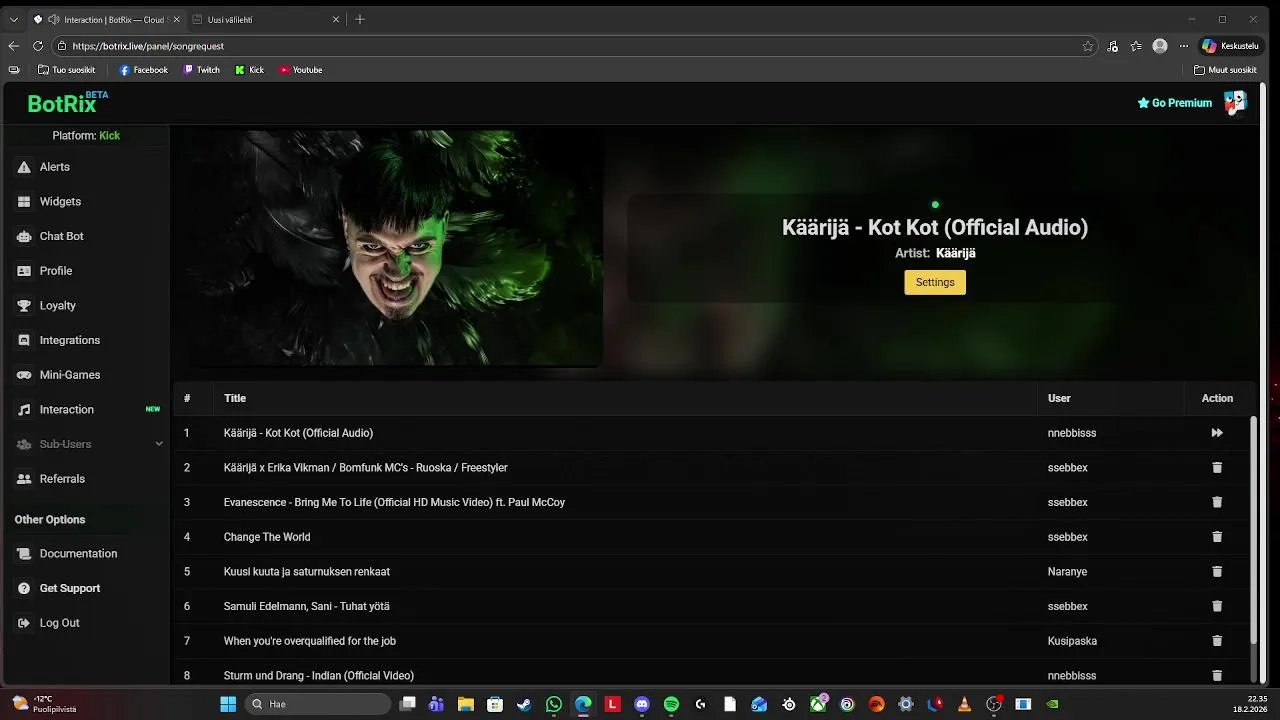Open the Tuo suosikit bookmark
The width and height of the screenshot is (1280, 720).
(66, 70)
